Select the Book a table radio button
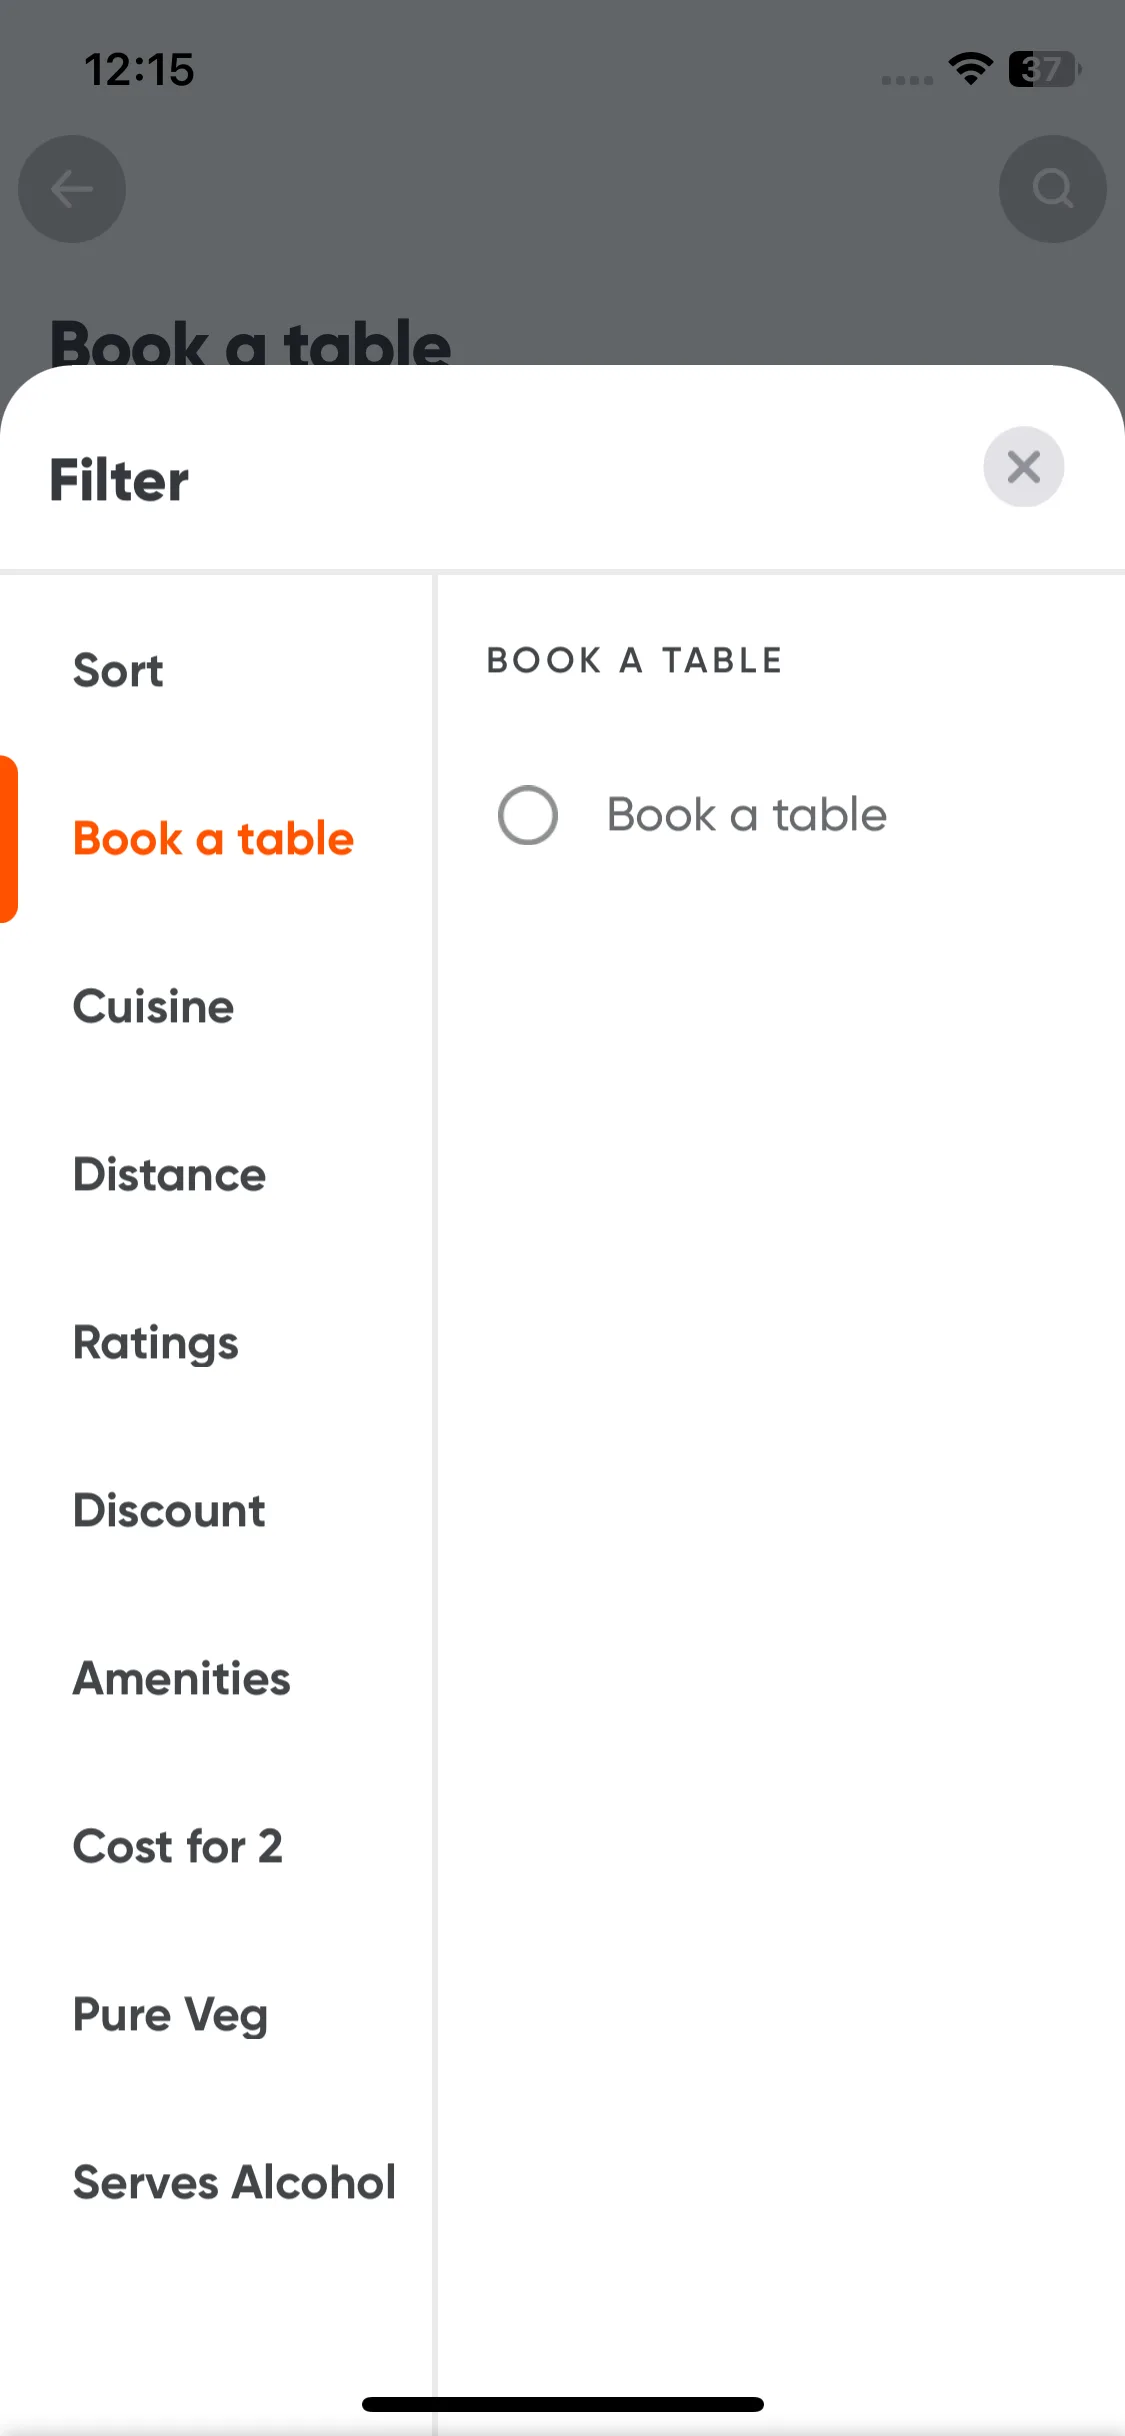 pos(528,815)
